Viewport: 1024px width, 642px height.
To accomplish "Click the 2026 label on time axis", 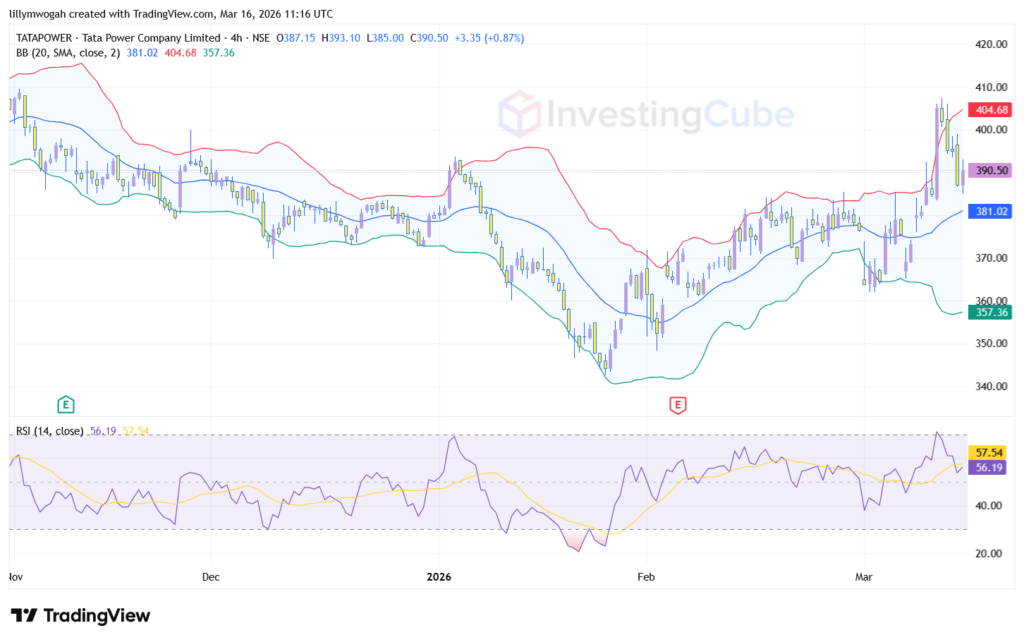I will click(x=440, y=577).
